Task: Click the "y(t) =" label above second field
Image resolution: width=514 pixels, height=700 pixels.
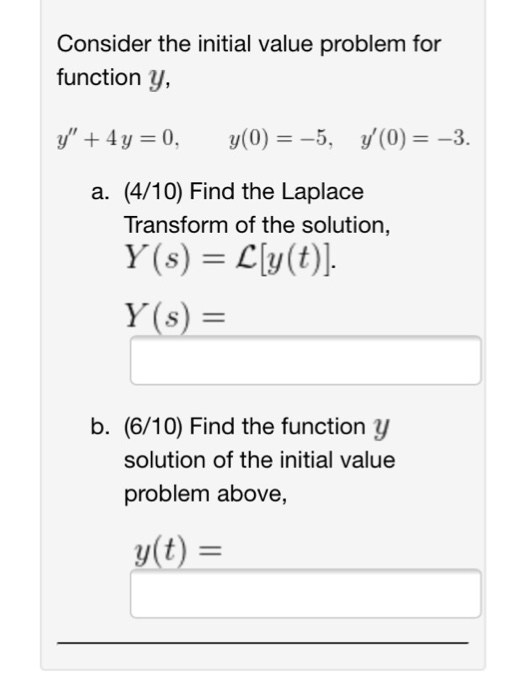Action: (177, 551)
